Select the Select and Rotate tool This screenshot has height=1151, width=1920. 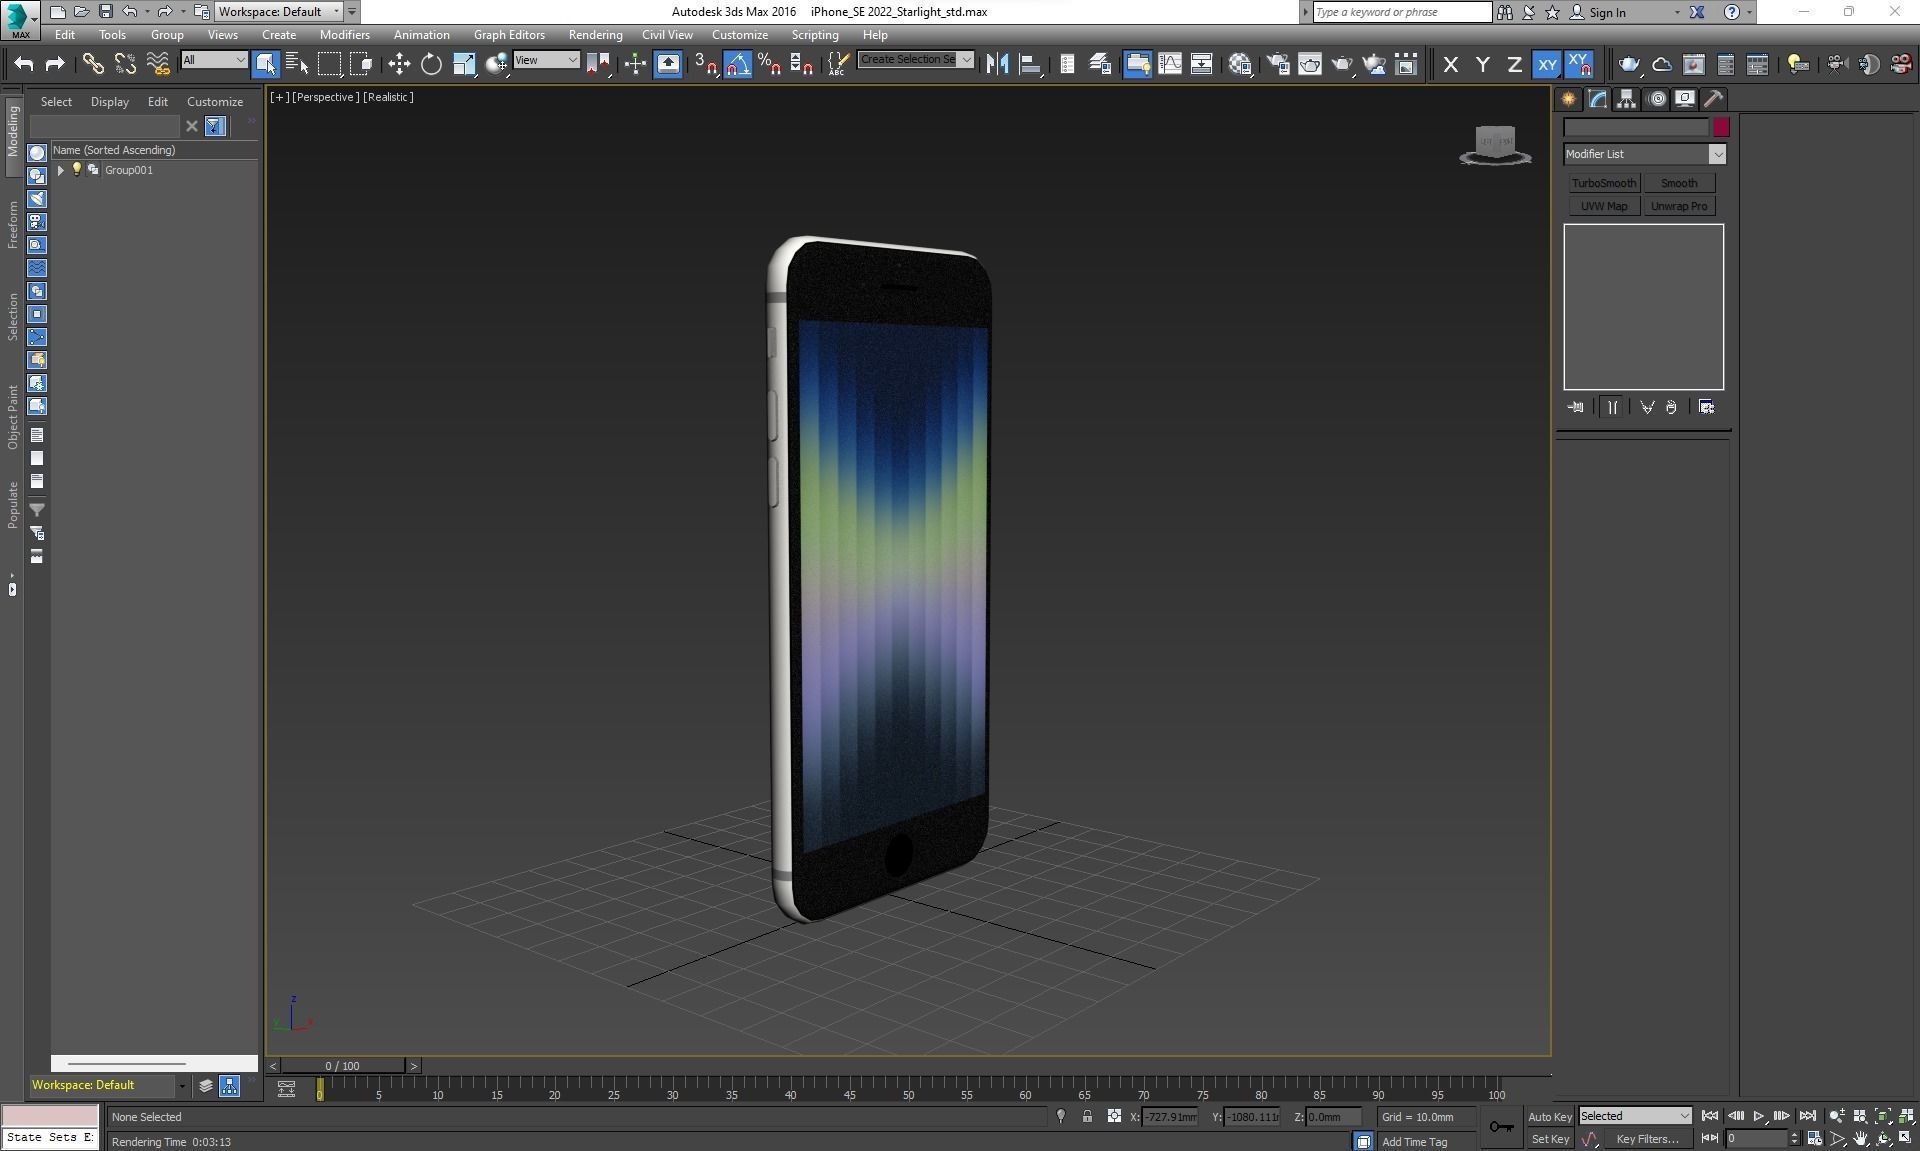click(x=431, y=64)
